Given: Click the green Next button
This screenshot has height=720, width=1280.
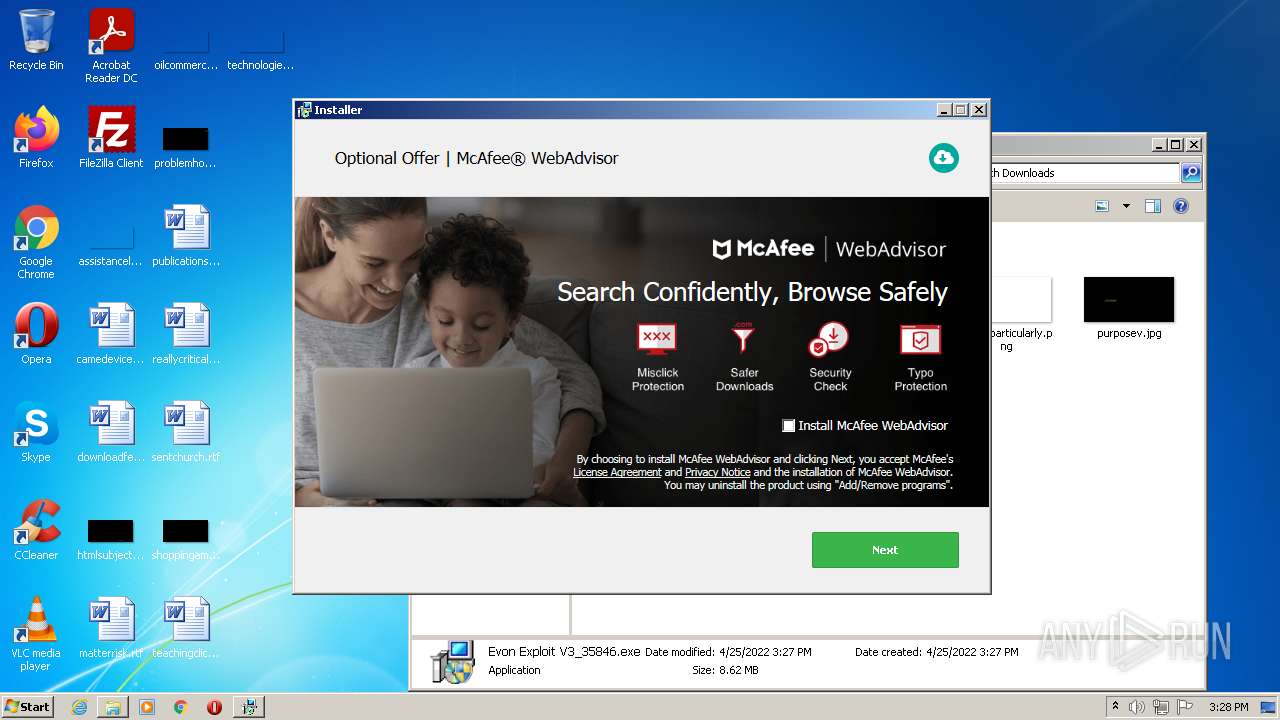Looking at the screenshot, I should point(885,550).
